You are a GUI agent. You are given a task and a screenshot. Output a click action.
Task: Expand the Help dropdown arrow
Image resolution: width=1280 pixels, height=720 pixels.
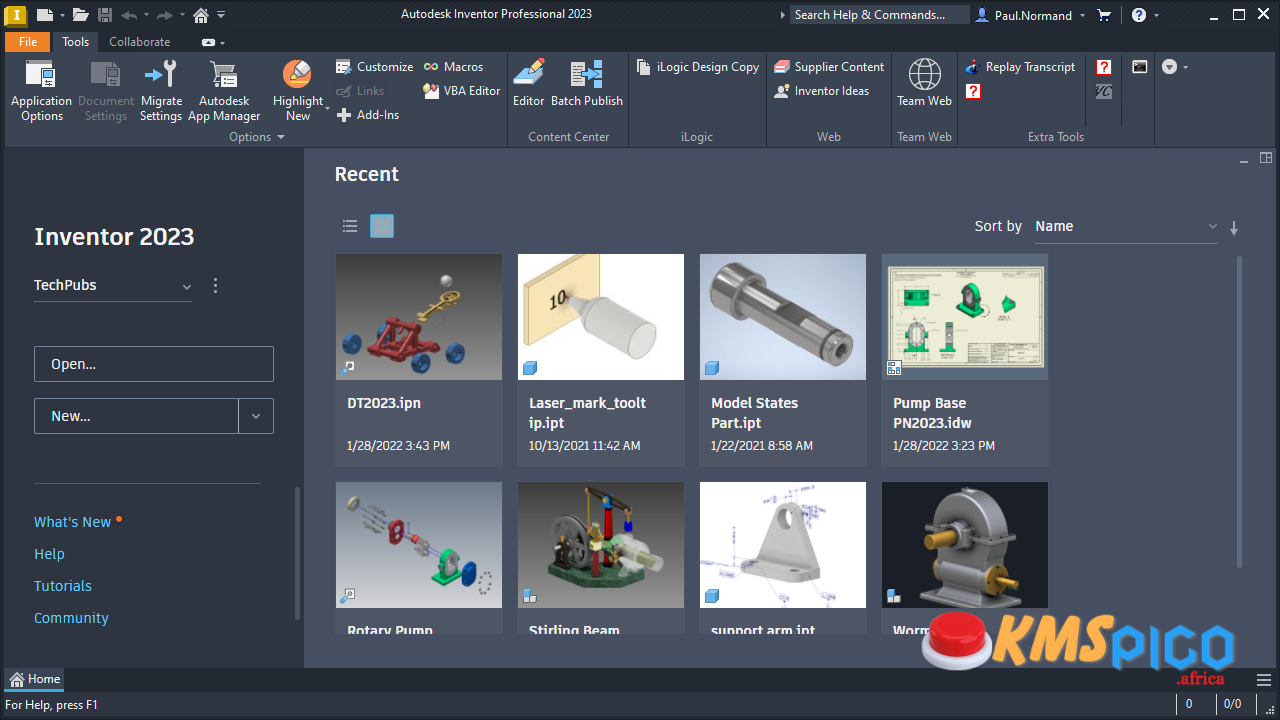(x=1157, y=15)
